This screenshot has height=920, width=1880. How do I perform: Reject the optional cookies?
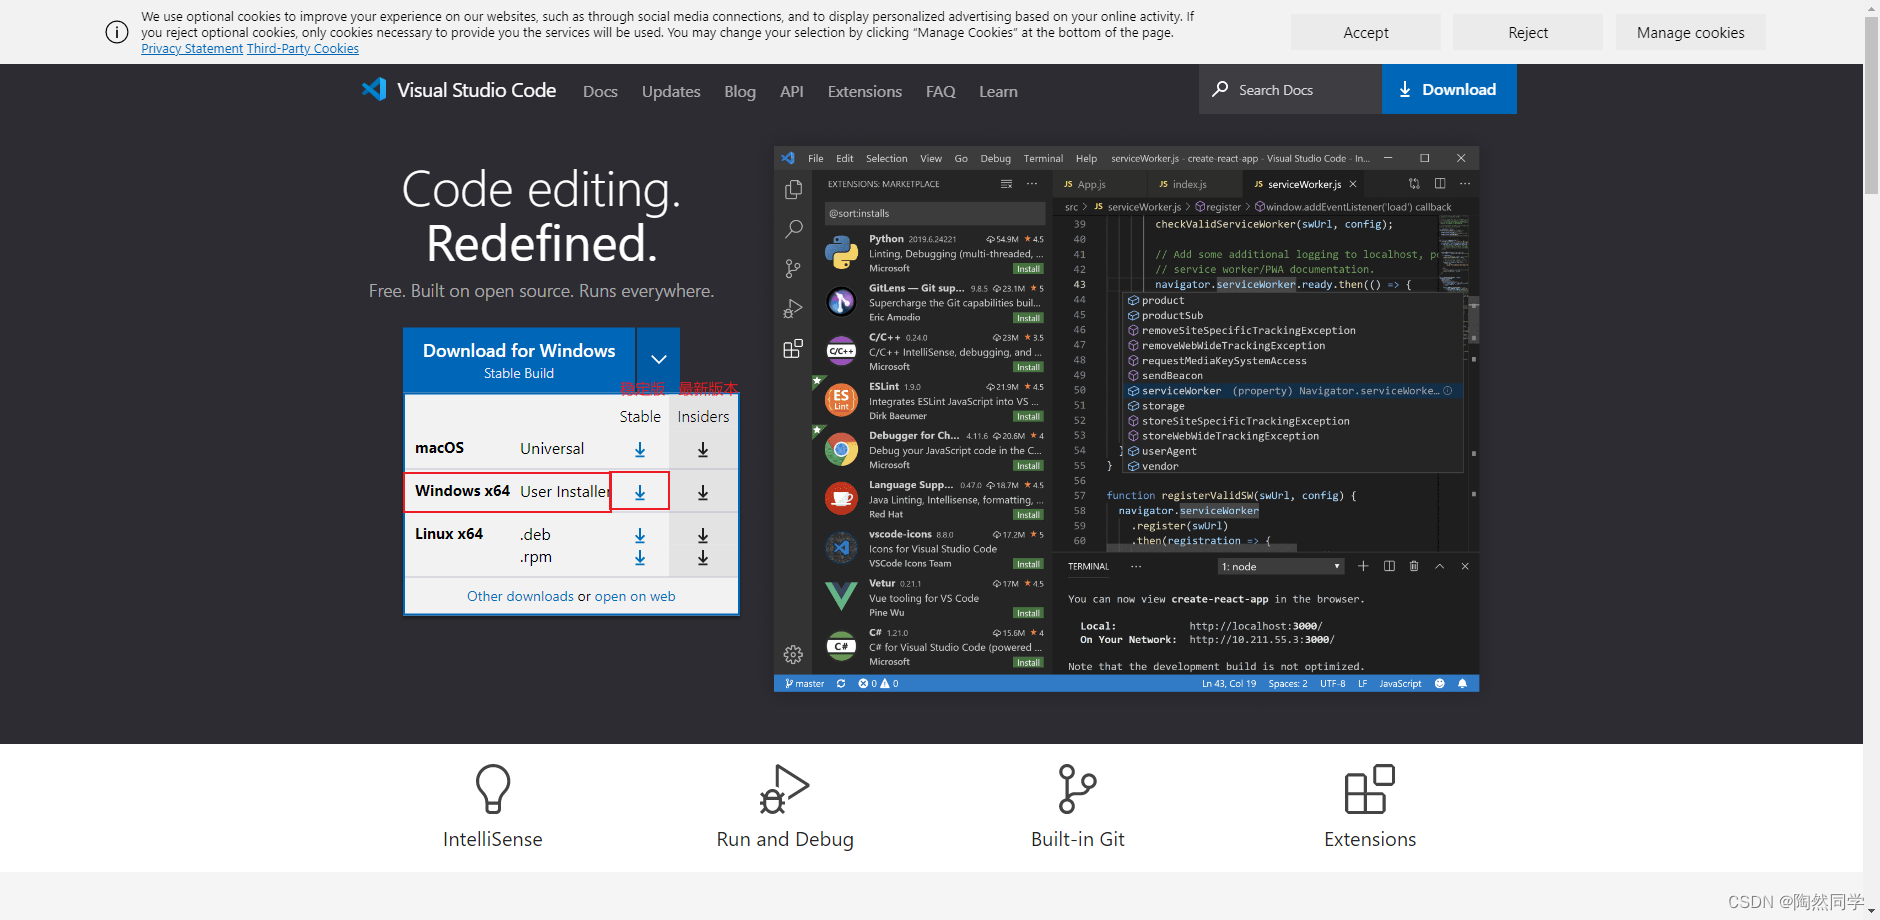1528,32
